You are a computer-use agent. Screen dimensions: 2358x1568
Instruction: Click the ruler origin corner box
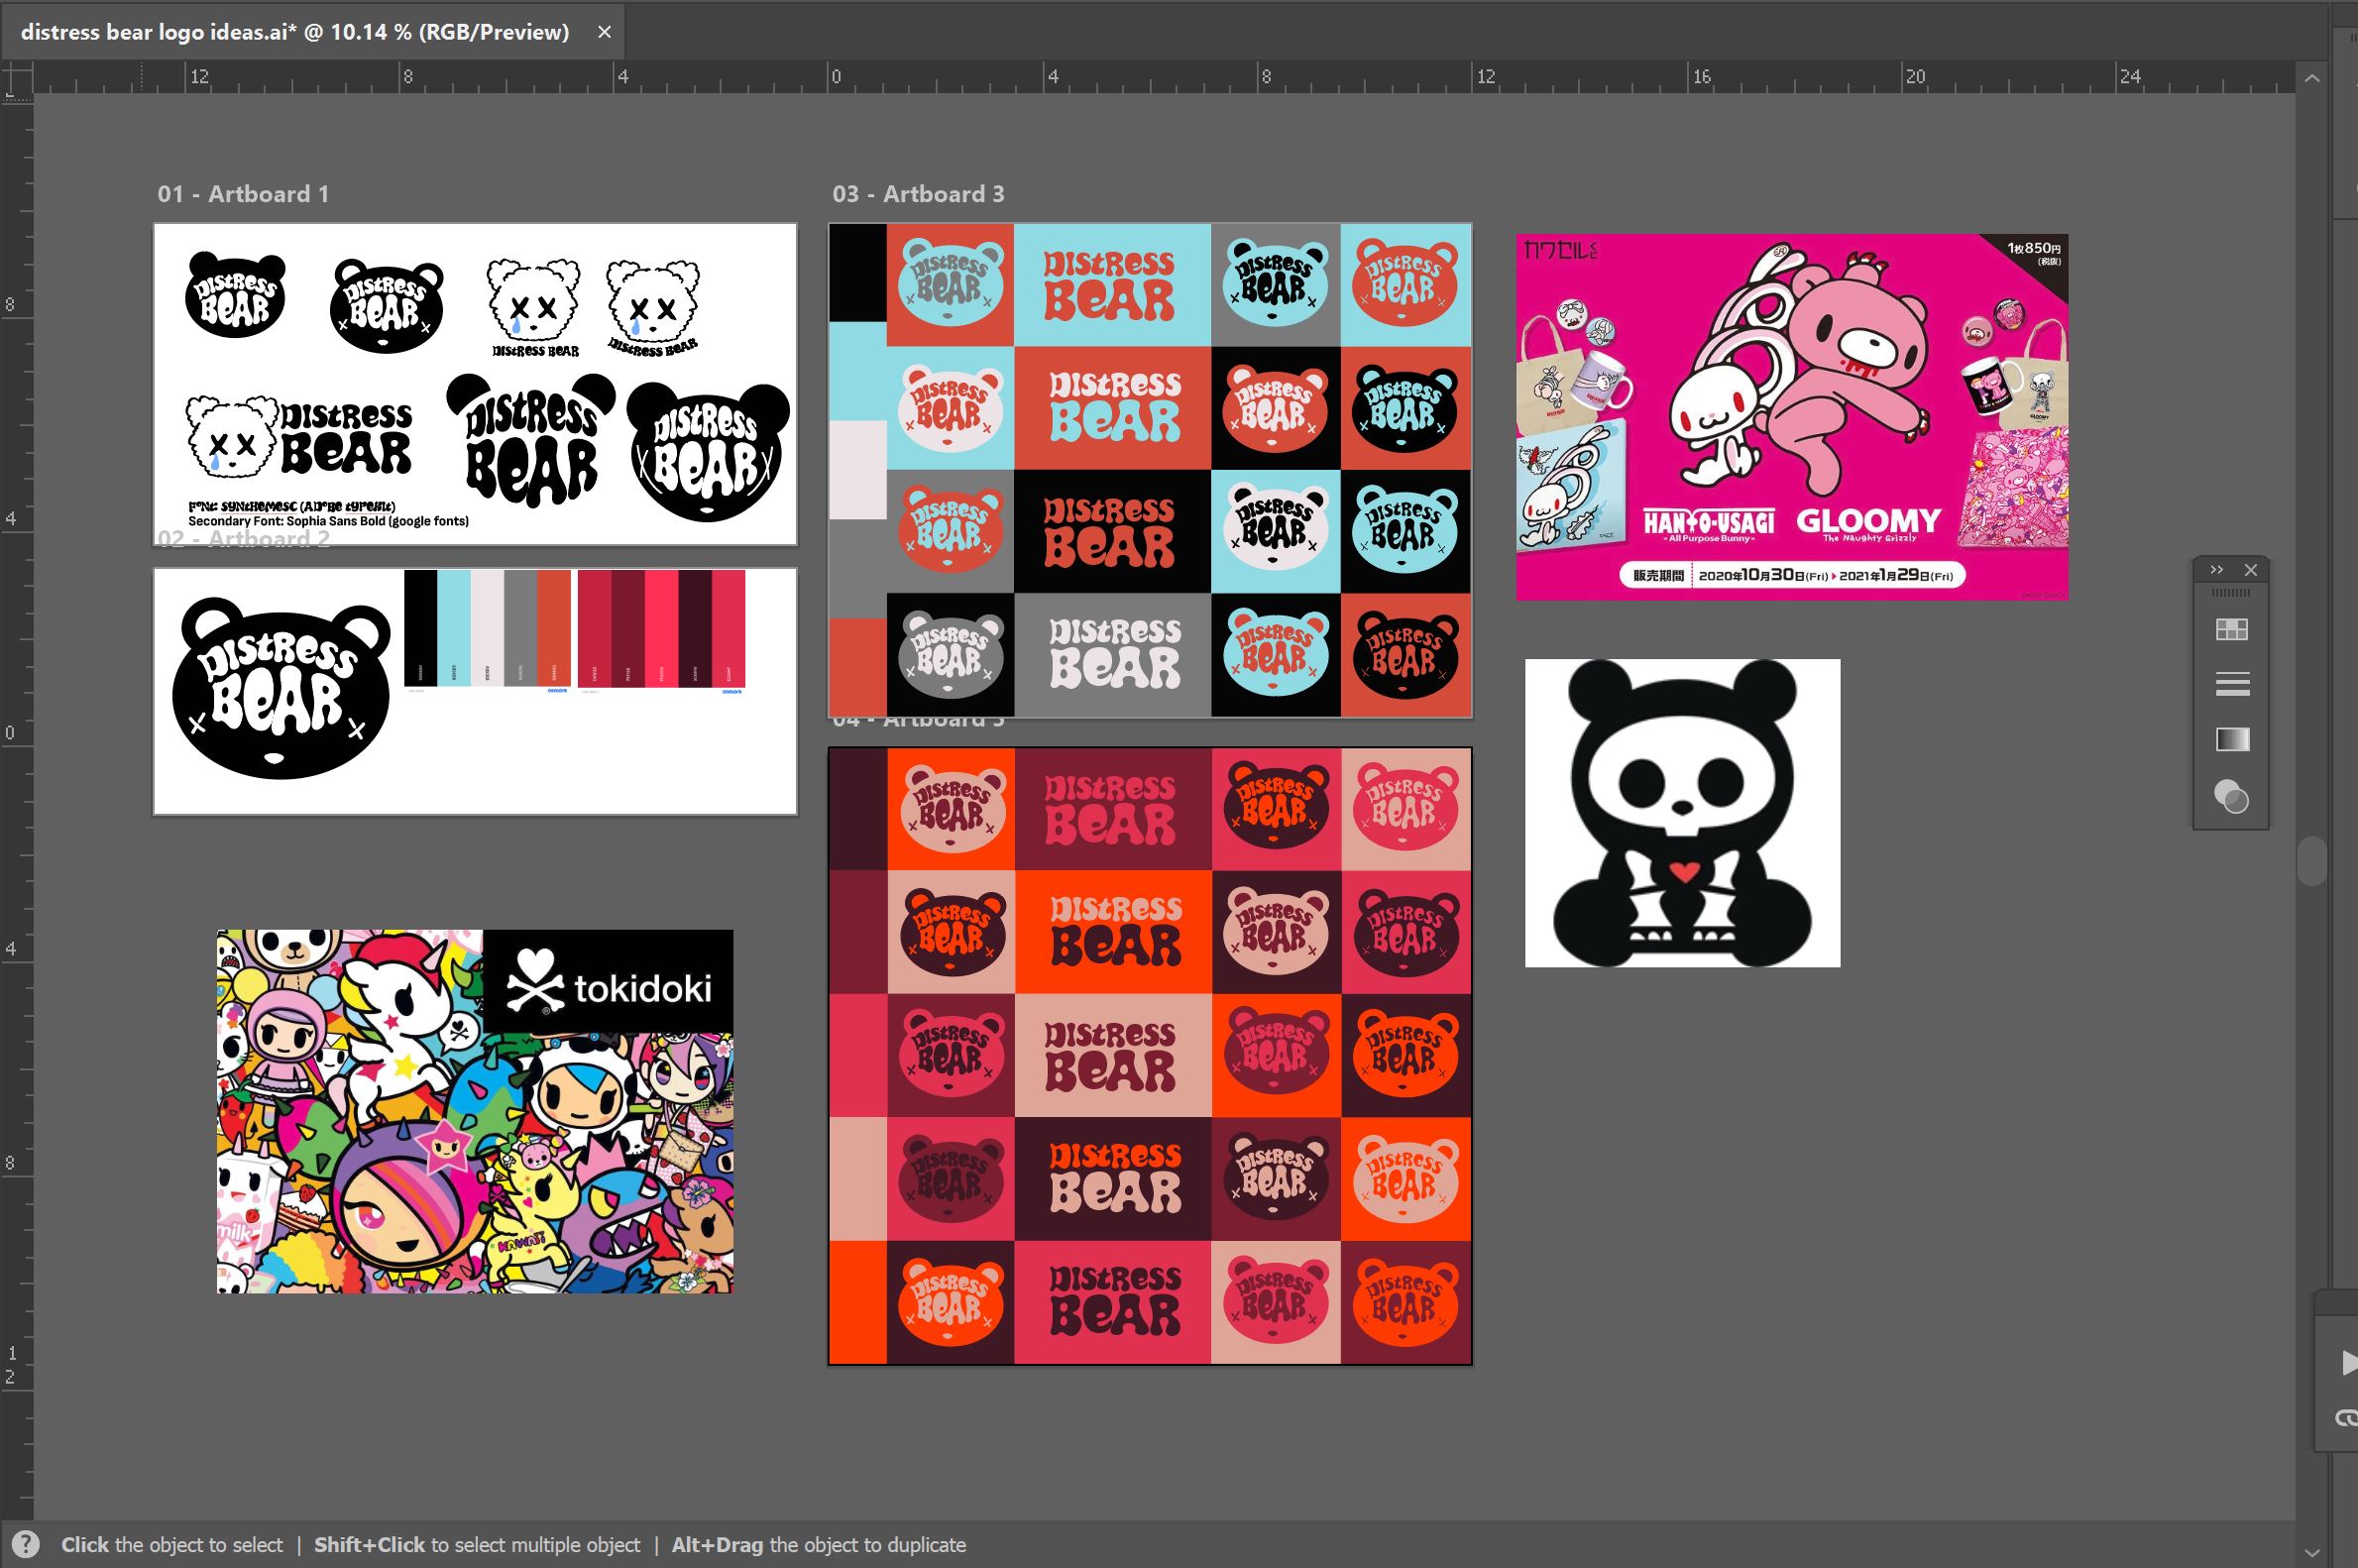17,78
